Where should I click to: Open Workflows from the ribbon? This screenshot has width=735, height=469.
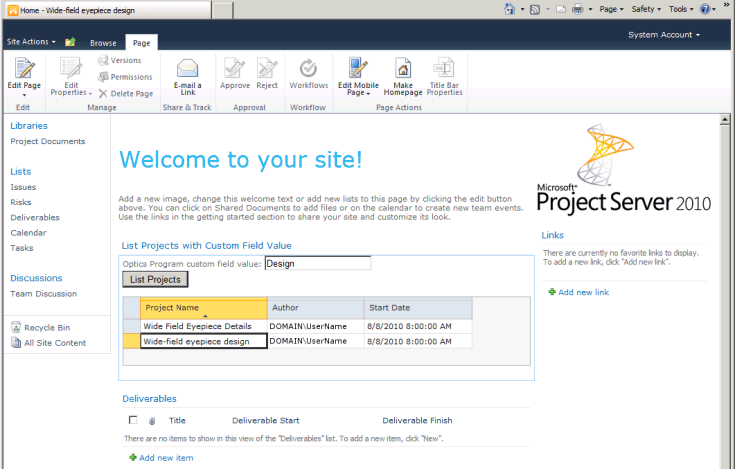click(x=308, y=74)
